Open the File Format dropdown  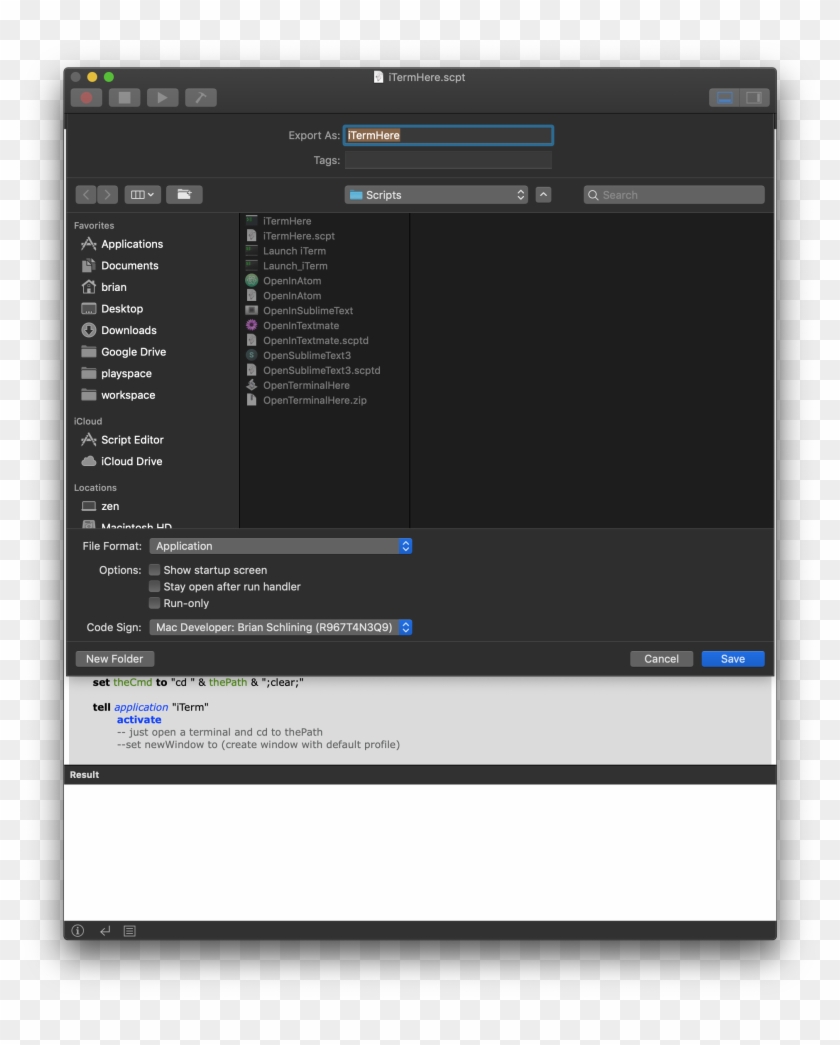coord(281,546)
